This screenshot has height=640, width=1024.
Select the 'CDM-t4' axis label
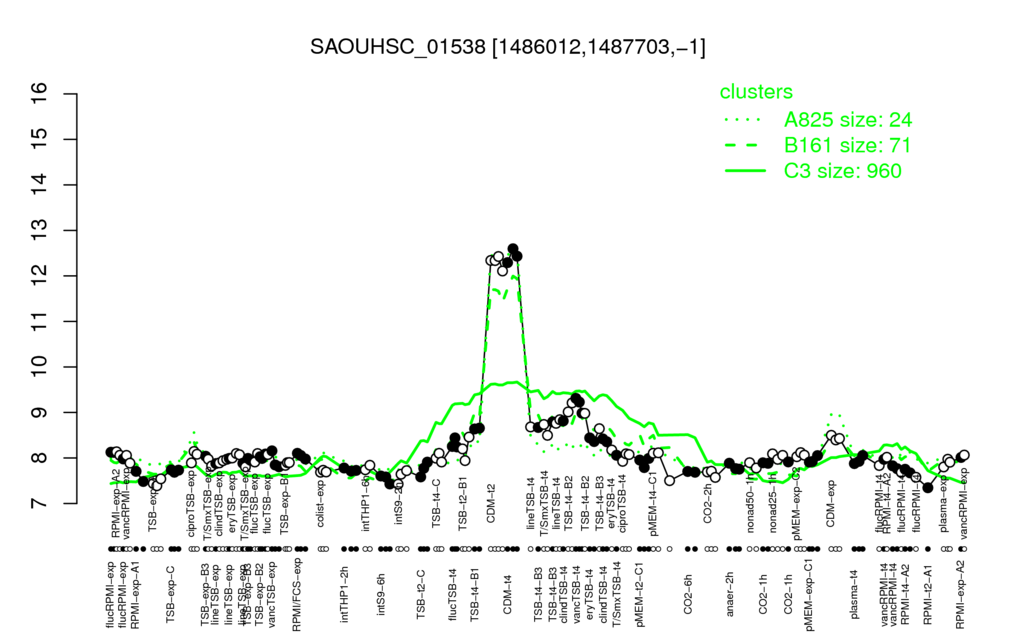[x=507, y=595]
